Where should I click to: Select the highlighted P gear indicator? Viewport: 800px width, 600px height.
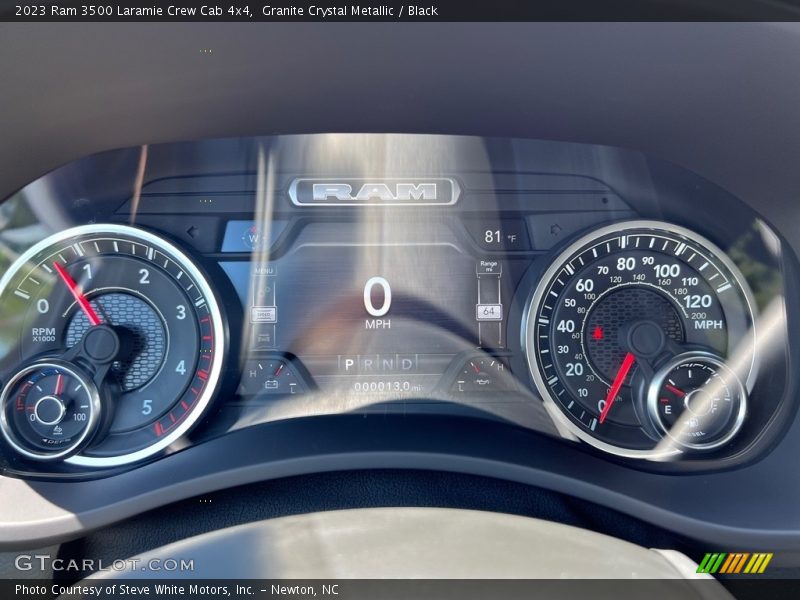point(349,363)
